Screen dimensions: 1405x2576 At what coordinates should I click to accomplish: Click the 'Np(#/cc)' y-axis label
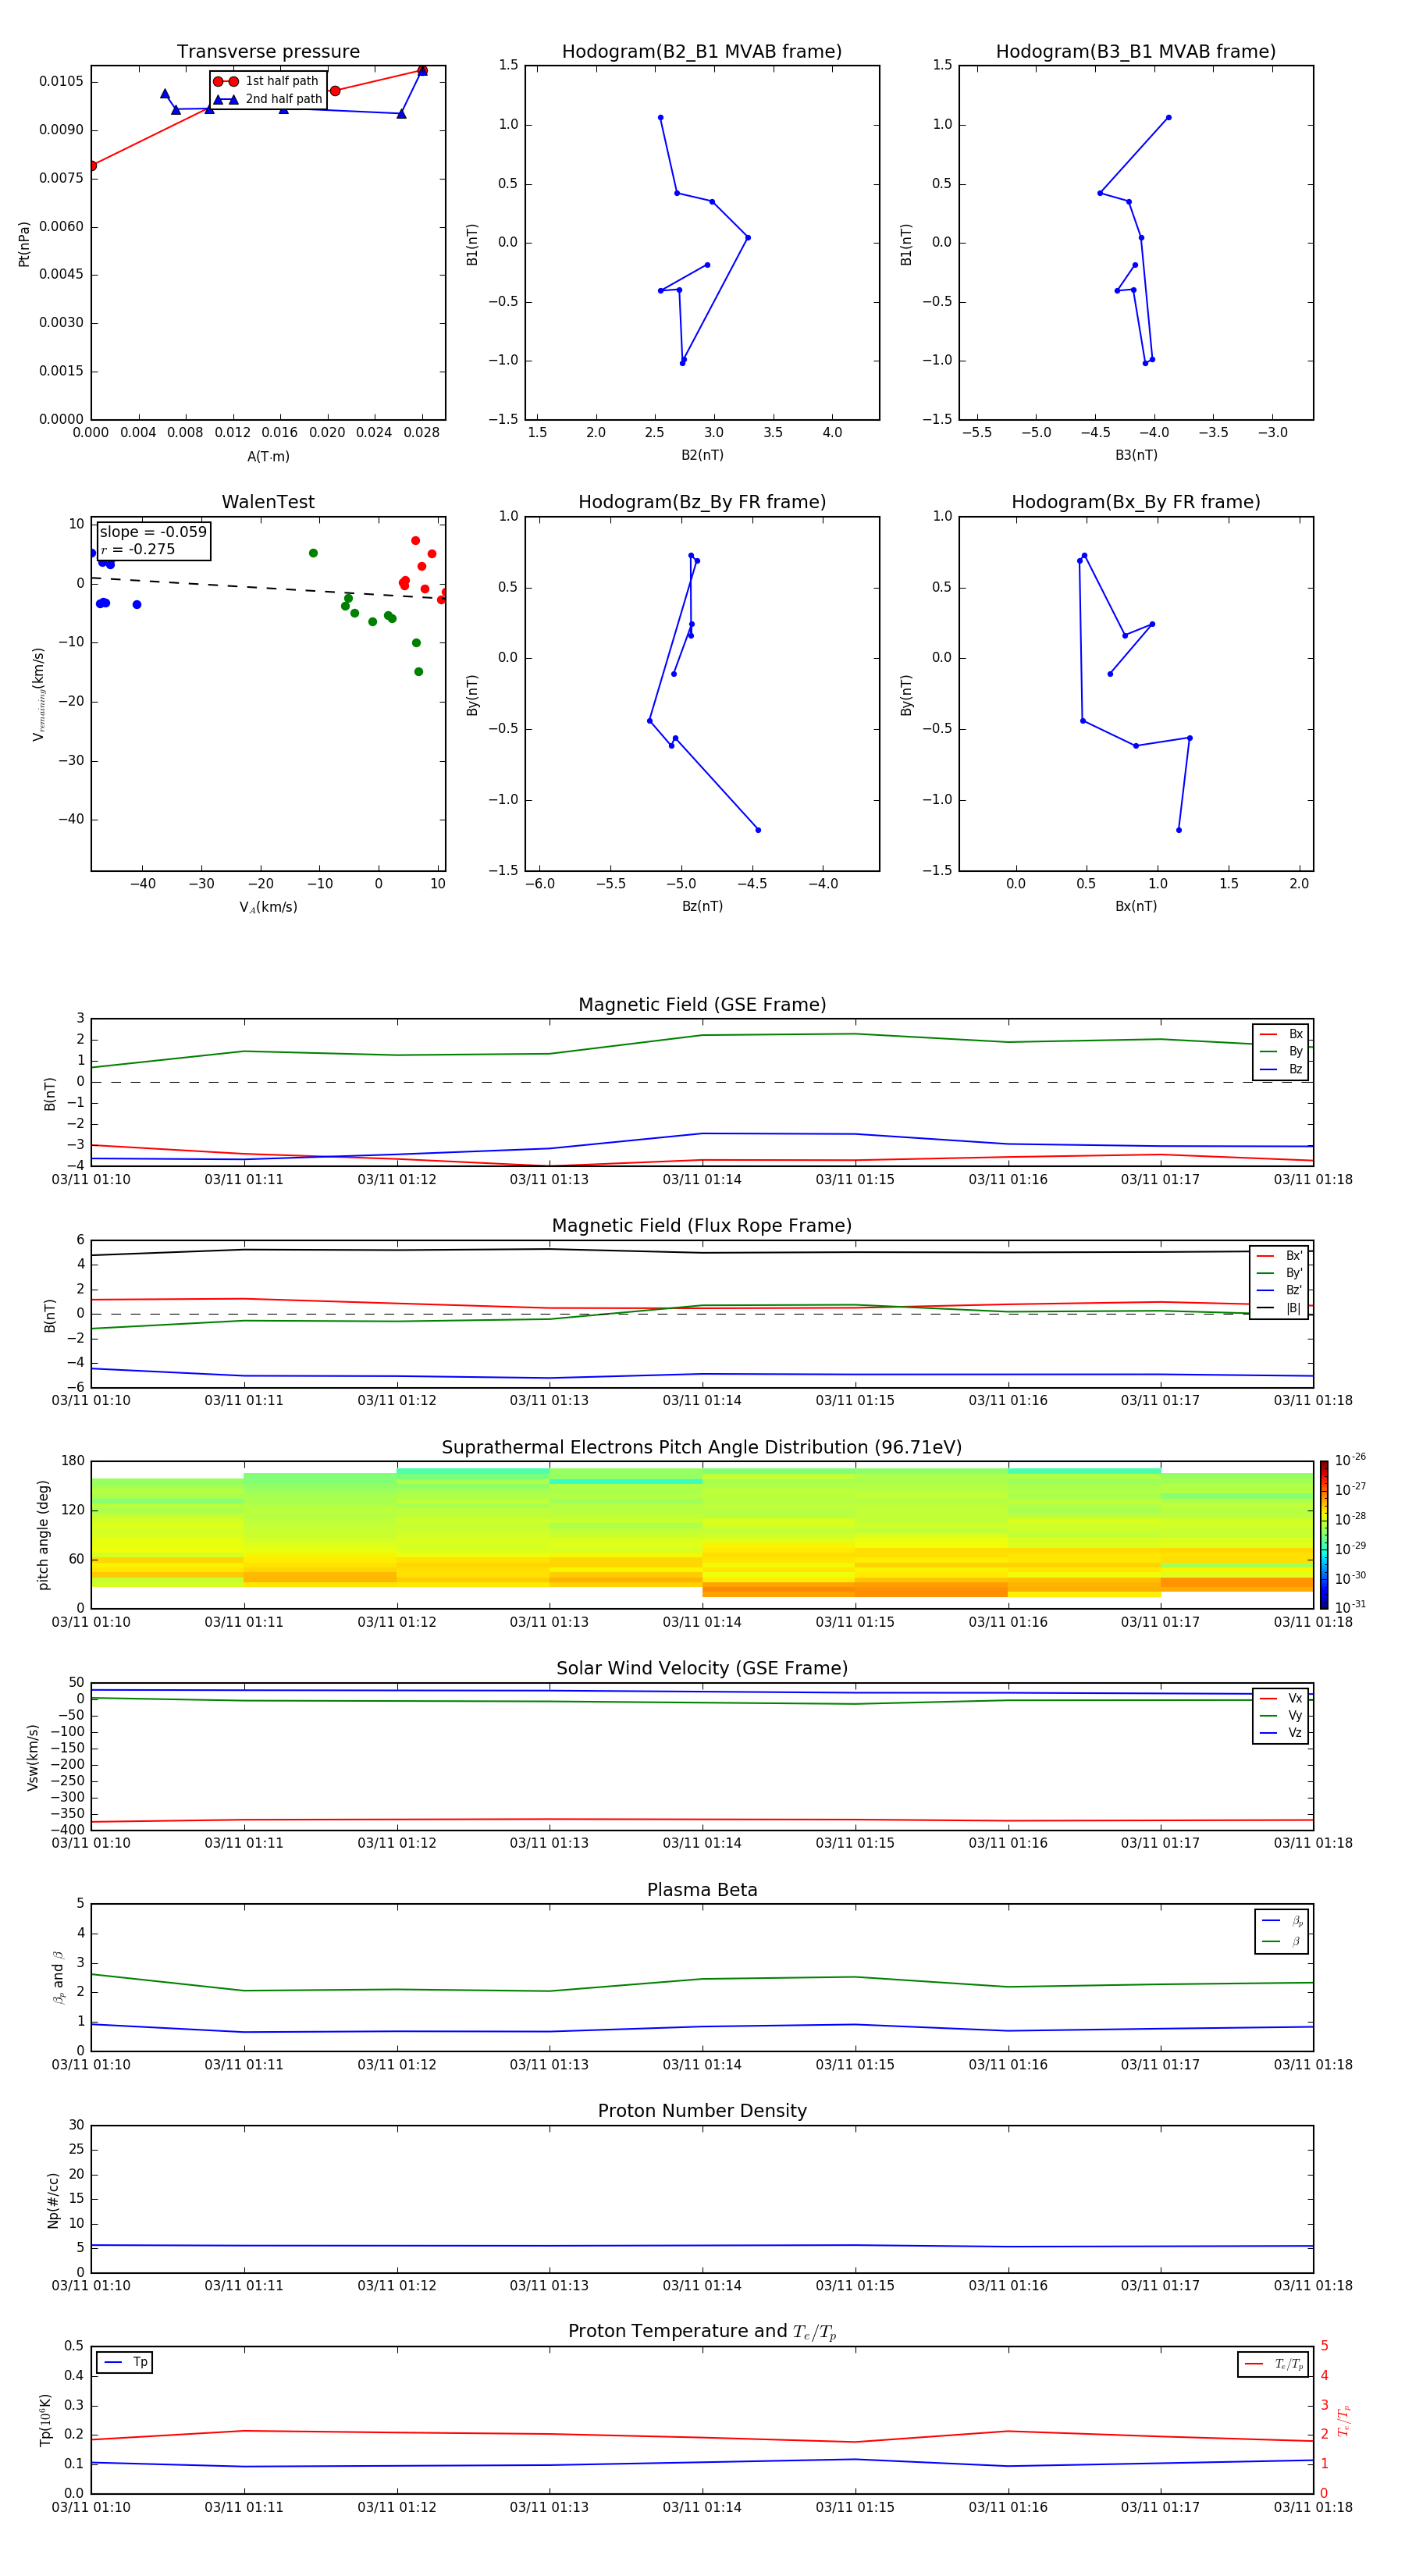point(53,2200)
